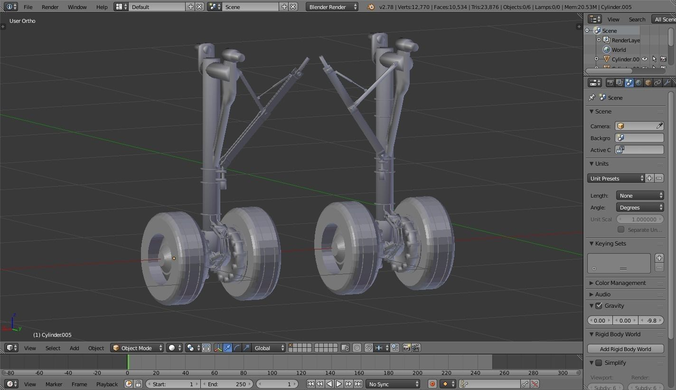Select the Object properties tab icon
This screenshot has width=676, height=390.
[x=648, y=83]
